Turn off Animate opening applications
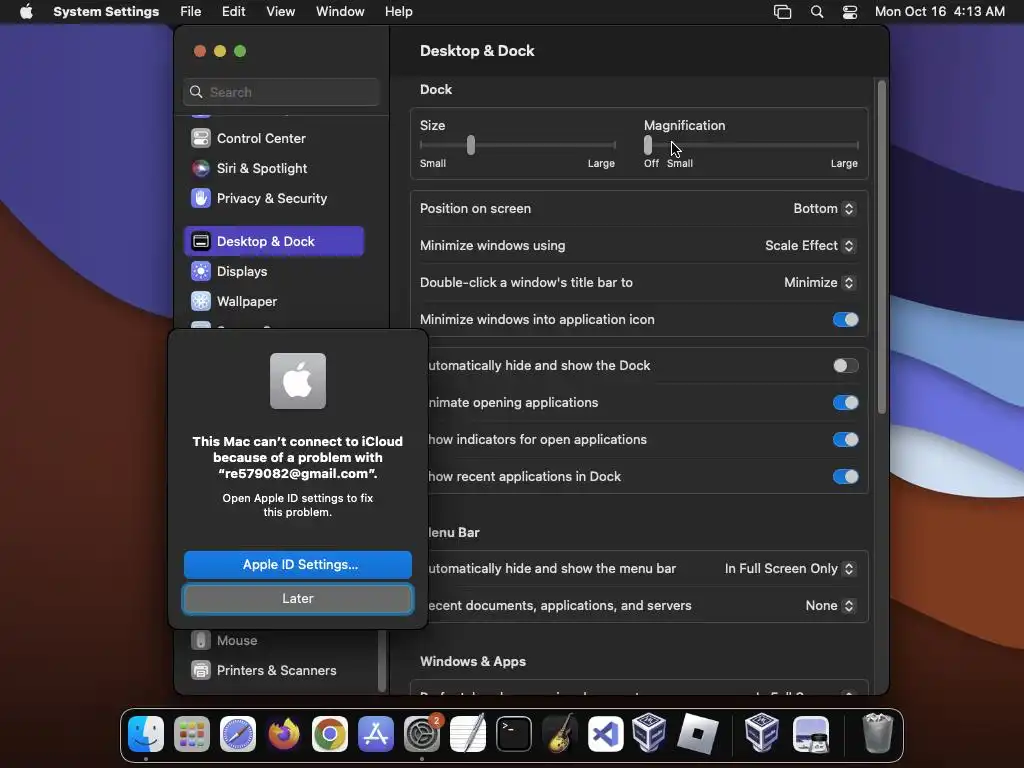This screenshot has width=1024, height=768. [845, 402]
